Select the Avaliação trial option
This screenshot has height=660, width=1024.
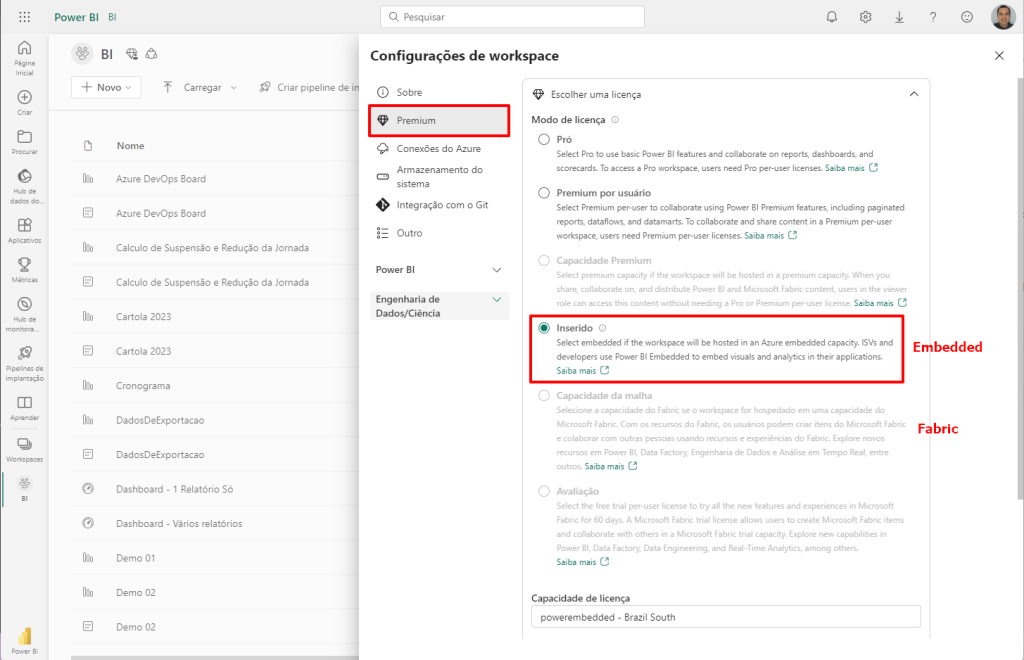point(543,491)
